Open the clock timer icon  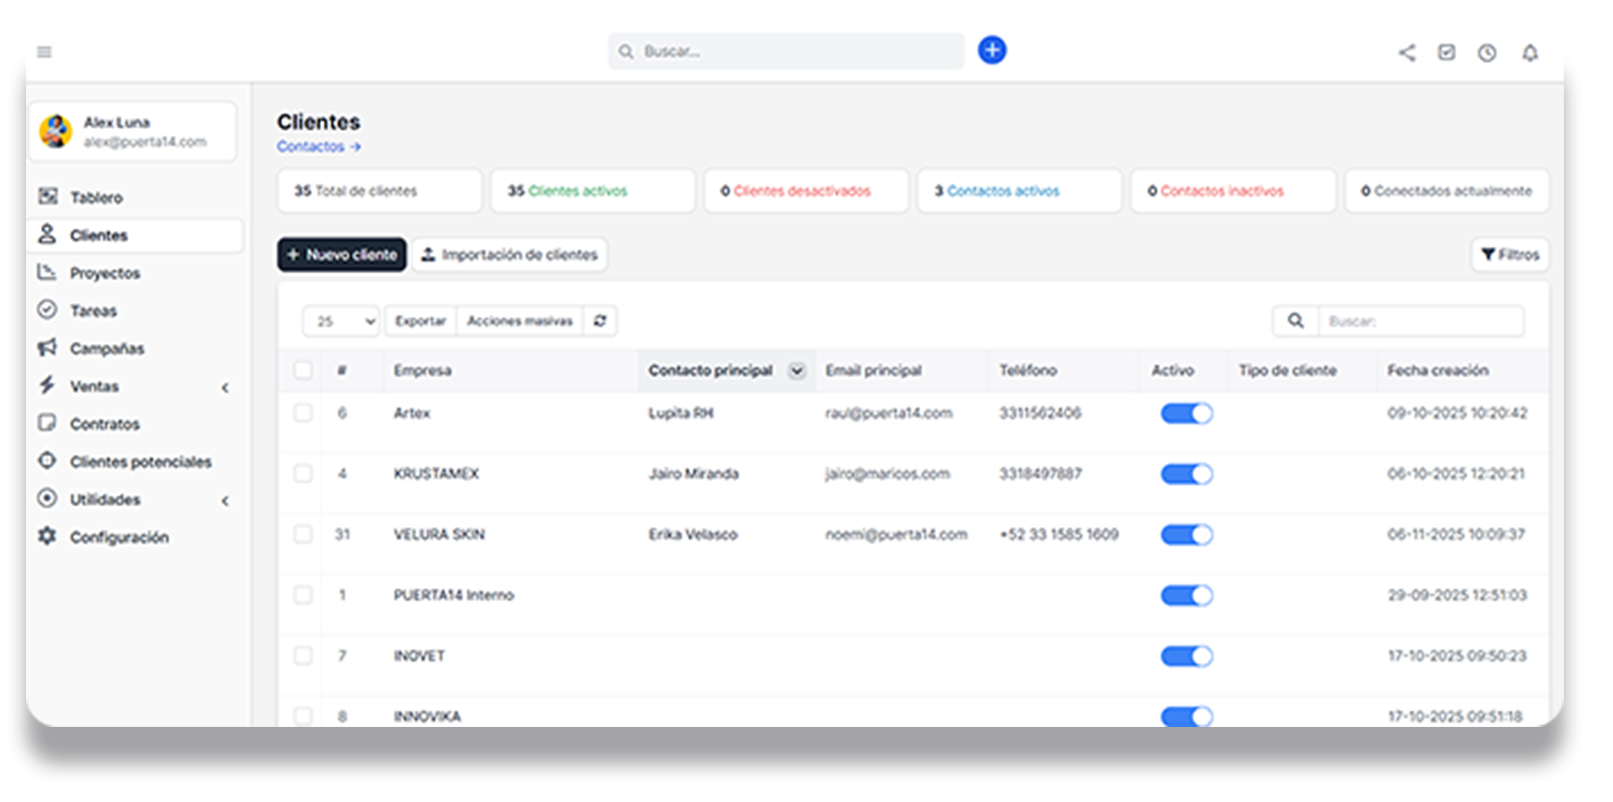tap(1487, 53)
